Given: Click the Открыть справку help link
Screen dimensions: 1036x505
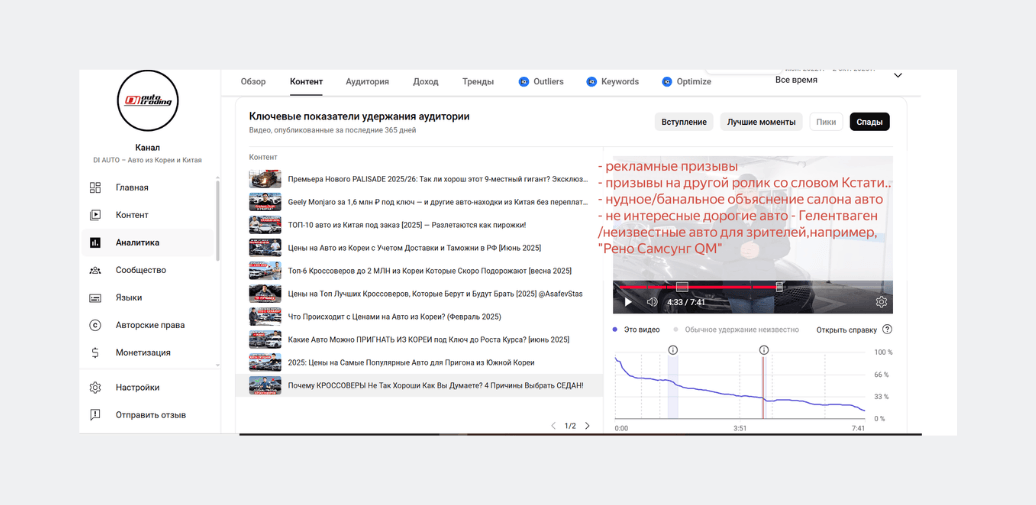Looking at the screenshot, I should point(846,330).
